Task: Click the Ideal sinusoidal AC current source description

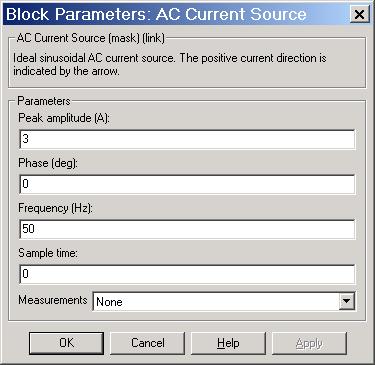Action: click(x=170, y=64)
